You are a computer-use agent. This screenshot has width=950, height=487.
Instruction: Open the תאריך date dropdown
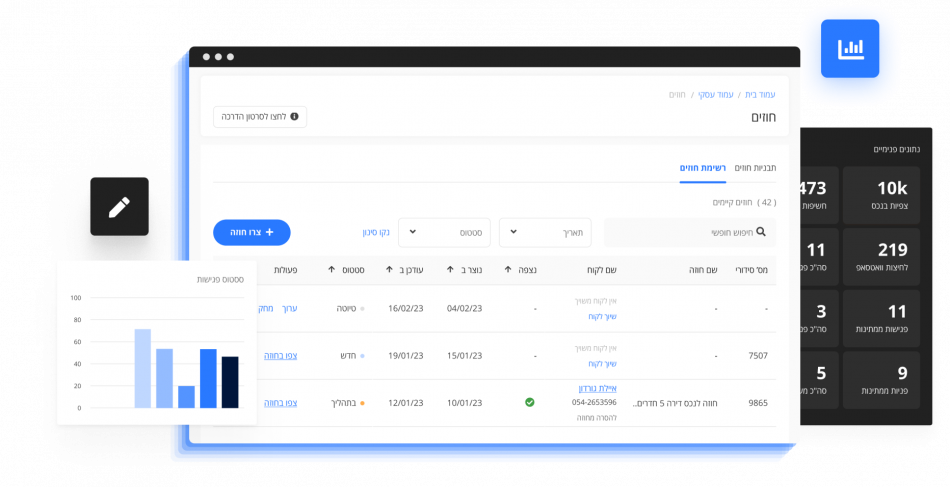tap(545, 232)
